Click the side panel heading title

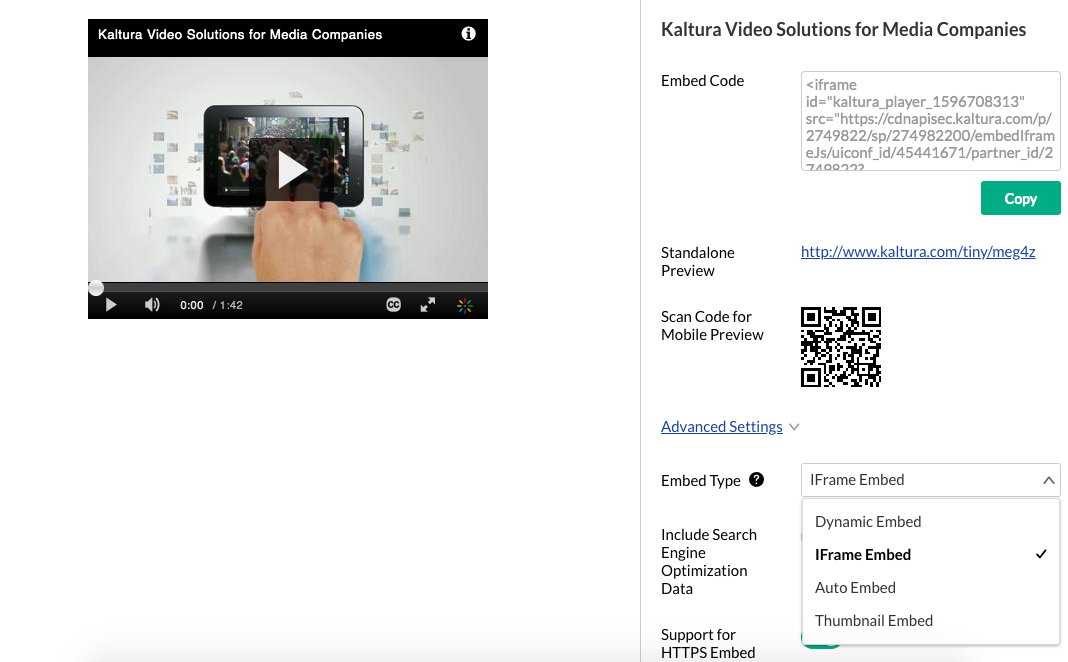tap(843, 29)
